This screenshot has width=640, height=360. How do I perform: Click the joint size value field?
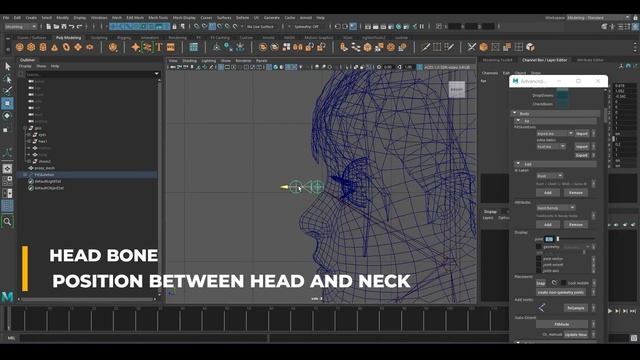549,239
